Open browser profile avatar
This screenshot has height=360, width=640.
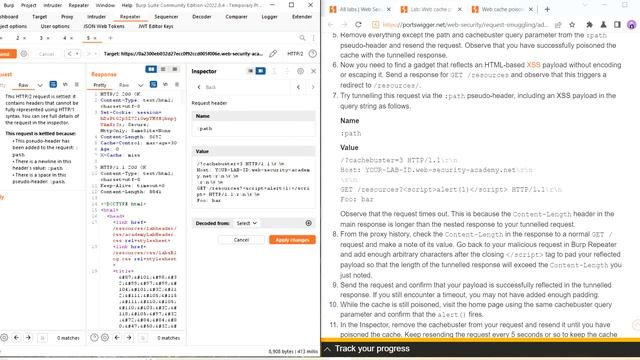tap(631, 24)
